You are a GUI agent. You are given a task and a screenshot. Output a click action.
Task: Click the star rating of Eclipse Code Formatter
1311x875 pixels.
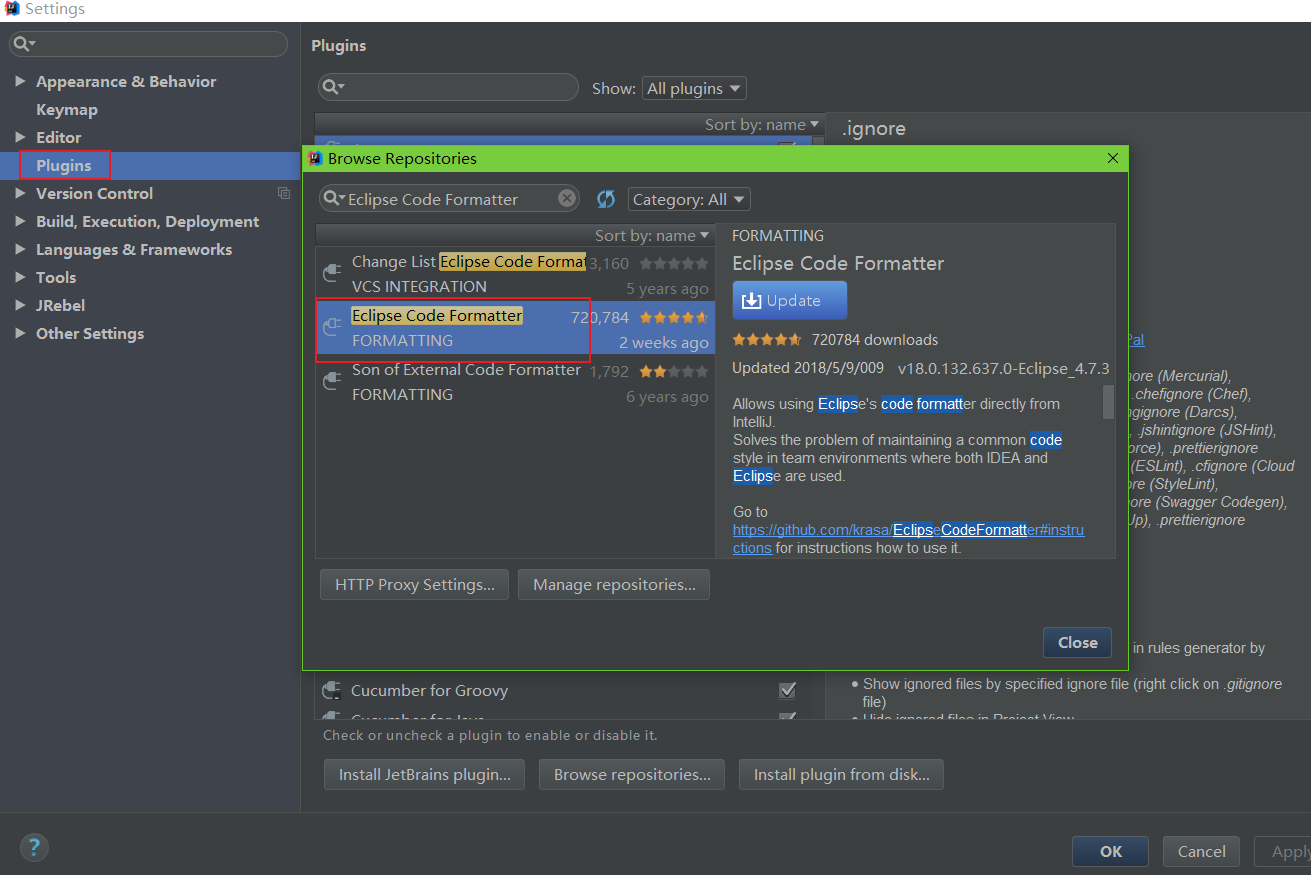674,317
